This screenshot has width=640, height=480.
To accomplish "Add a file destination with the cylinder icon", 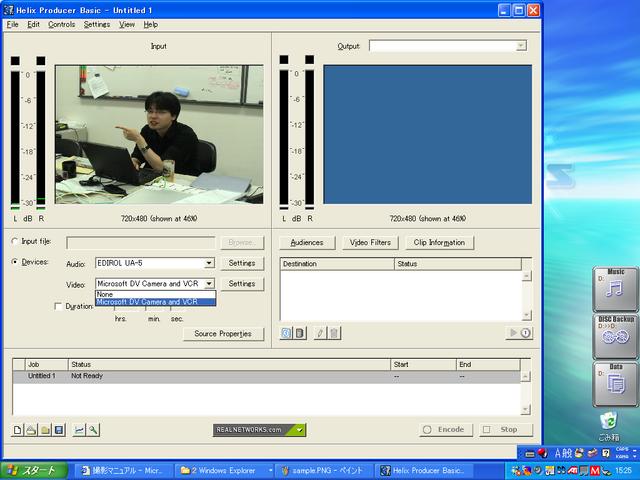I will 300,333.
